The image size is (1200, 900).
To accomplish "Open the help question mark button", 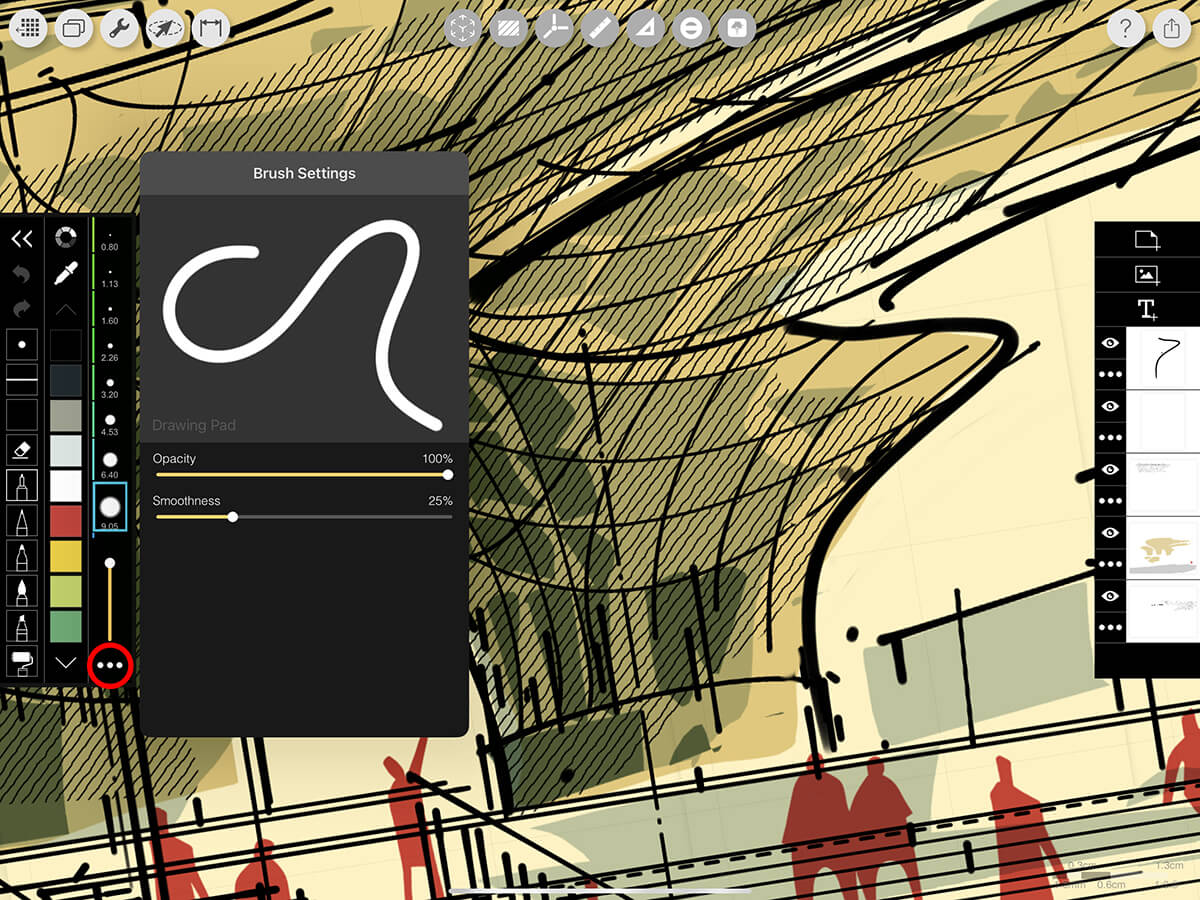I will click(1125, 29).
